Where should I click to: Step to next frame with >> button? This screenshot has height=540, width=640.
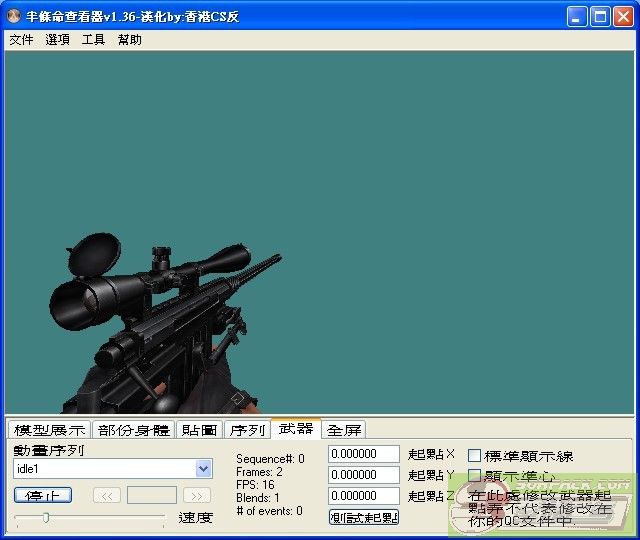[x=197, y=495]
